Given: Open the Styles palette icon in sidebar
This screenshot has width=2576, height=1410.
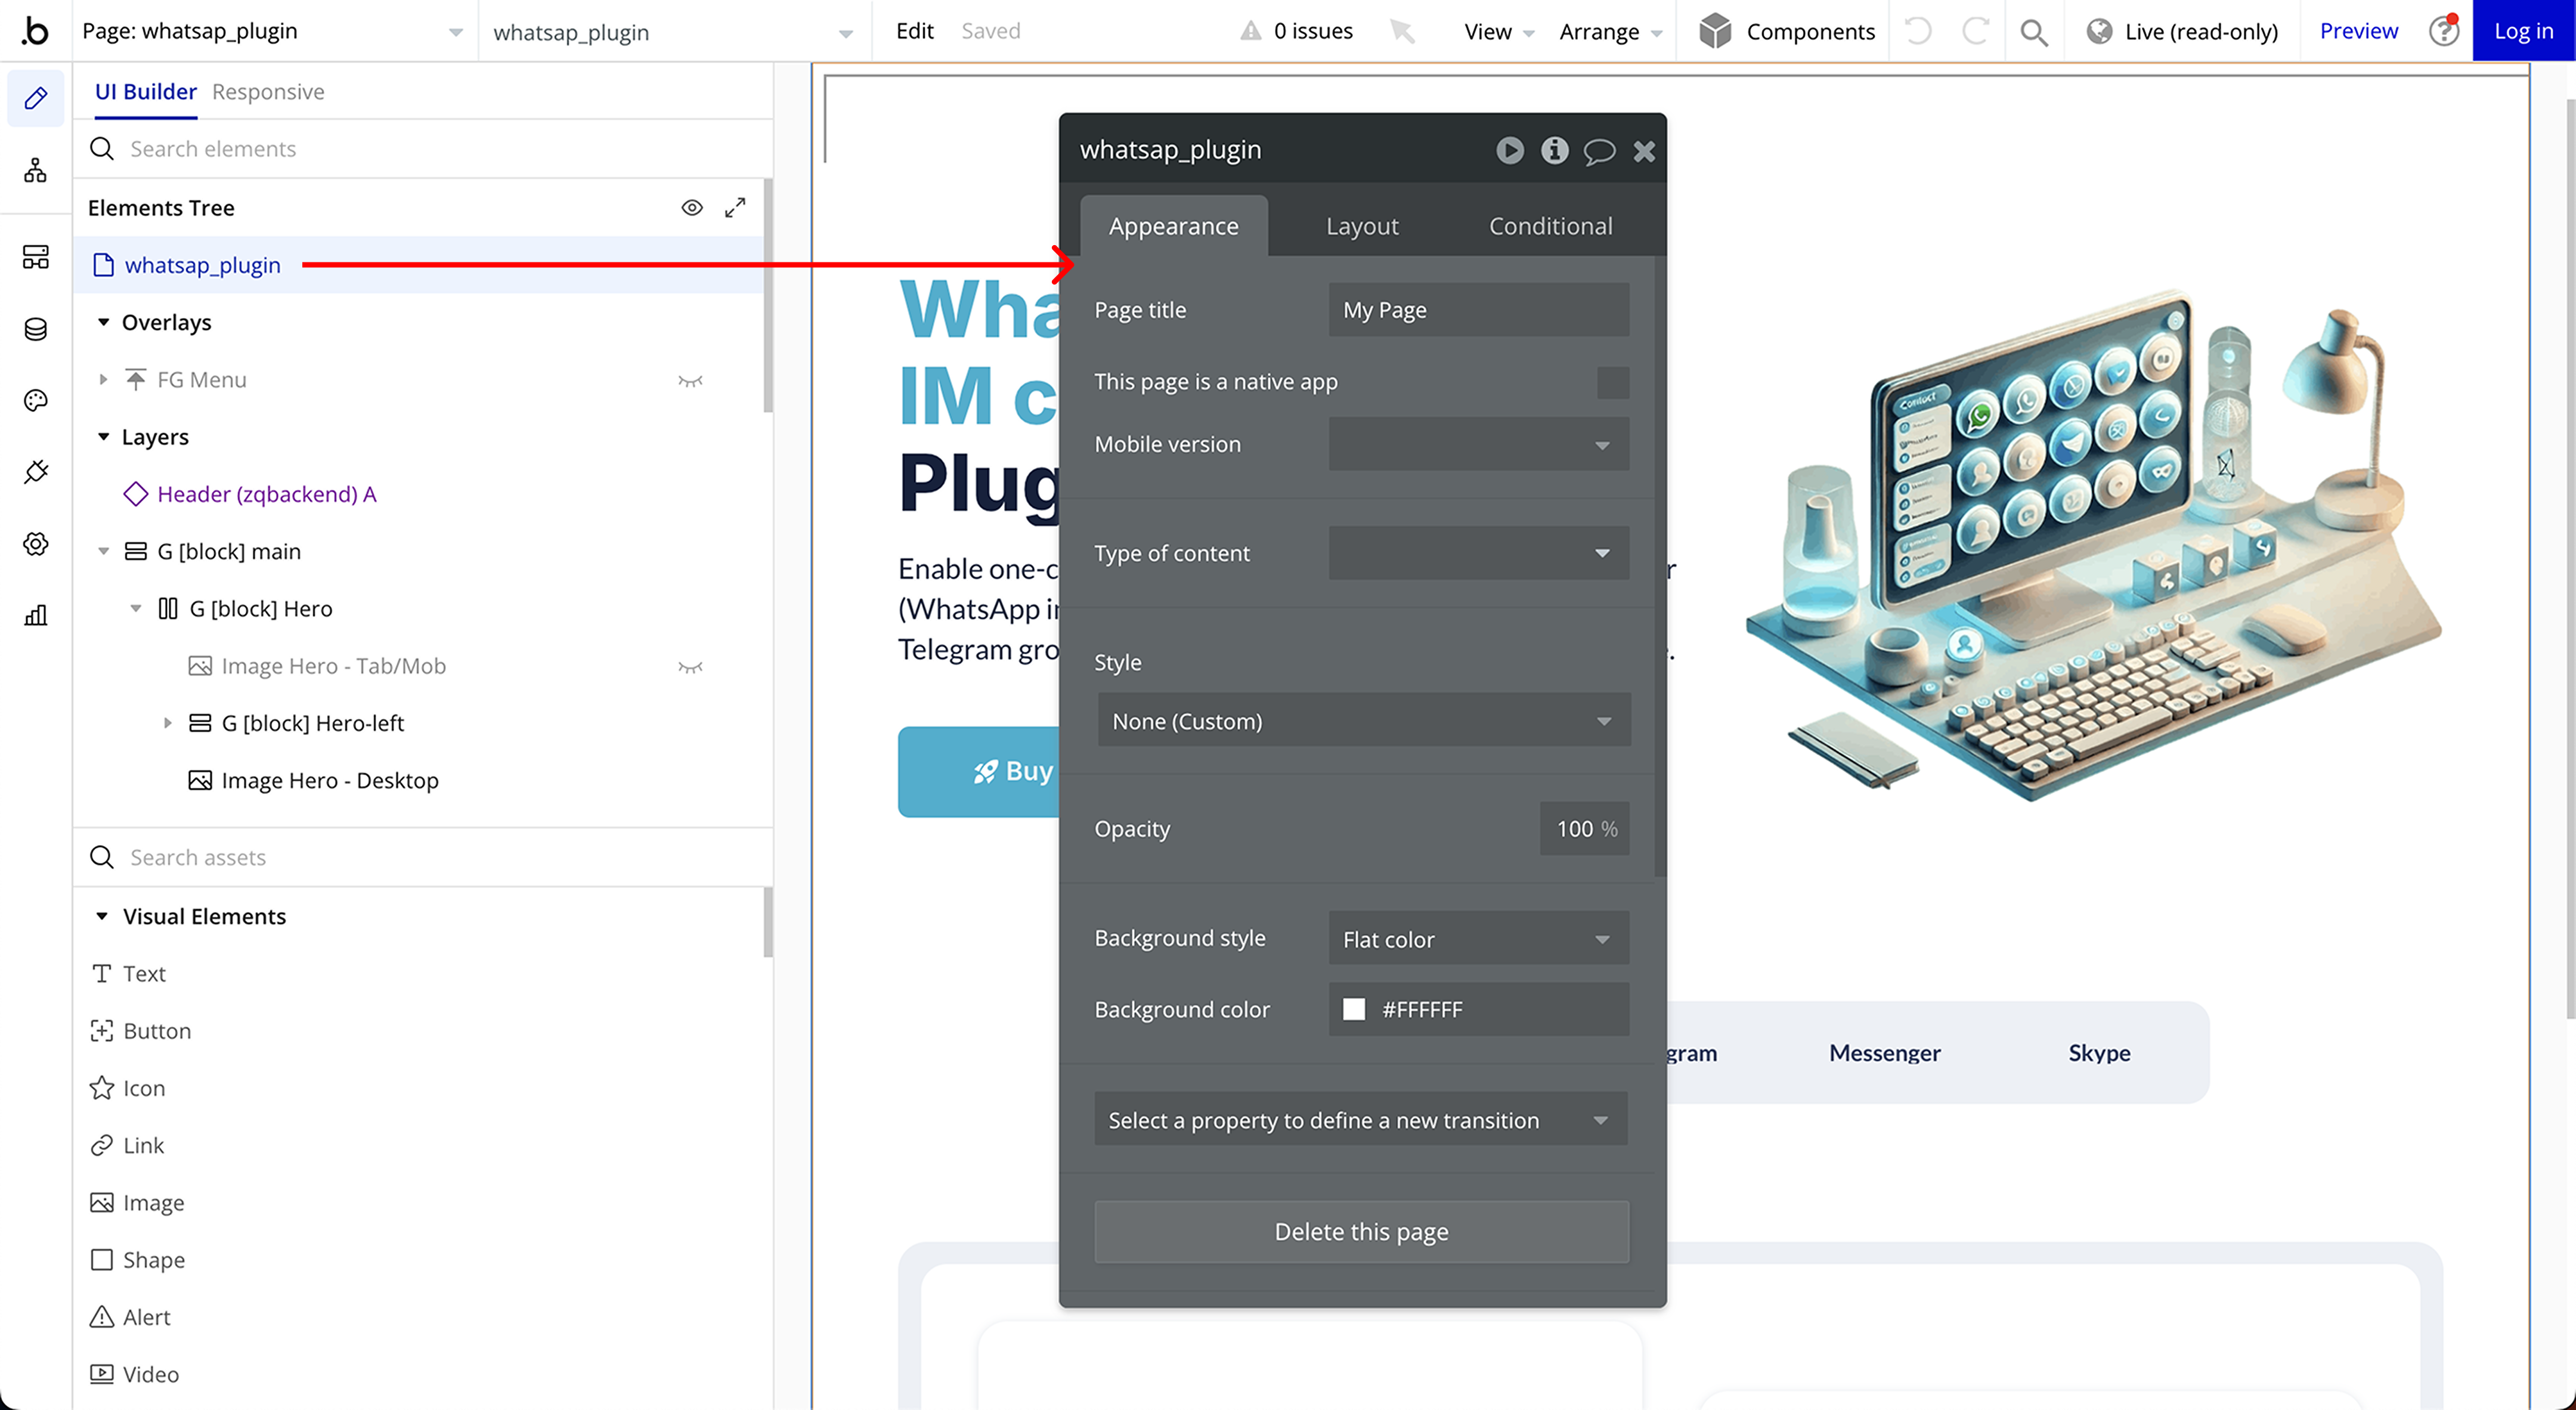Looking at the screenshot, I should (36, 401).
